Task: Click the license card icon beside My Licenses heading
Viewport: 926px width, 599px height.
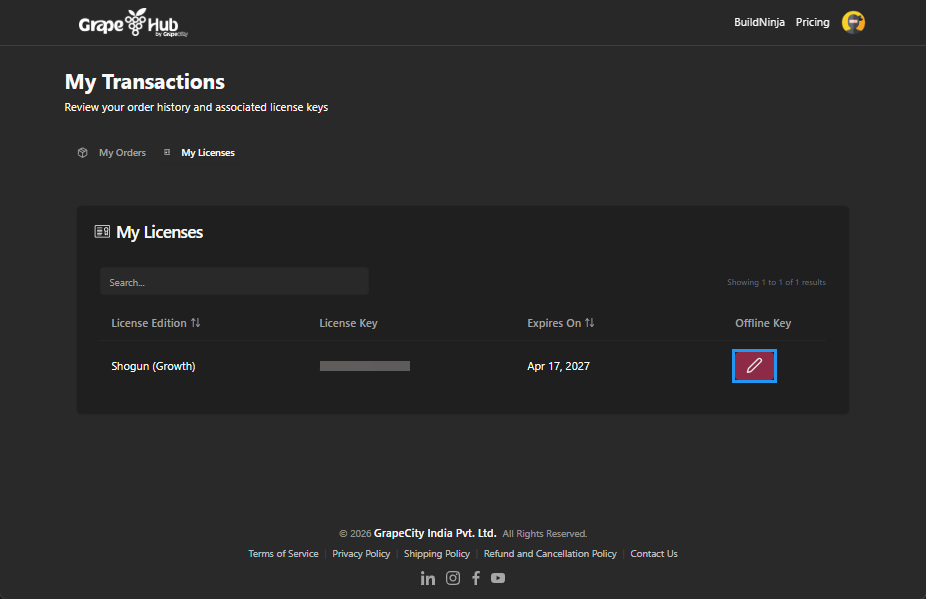Action: pos(101,230)
